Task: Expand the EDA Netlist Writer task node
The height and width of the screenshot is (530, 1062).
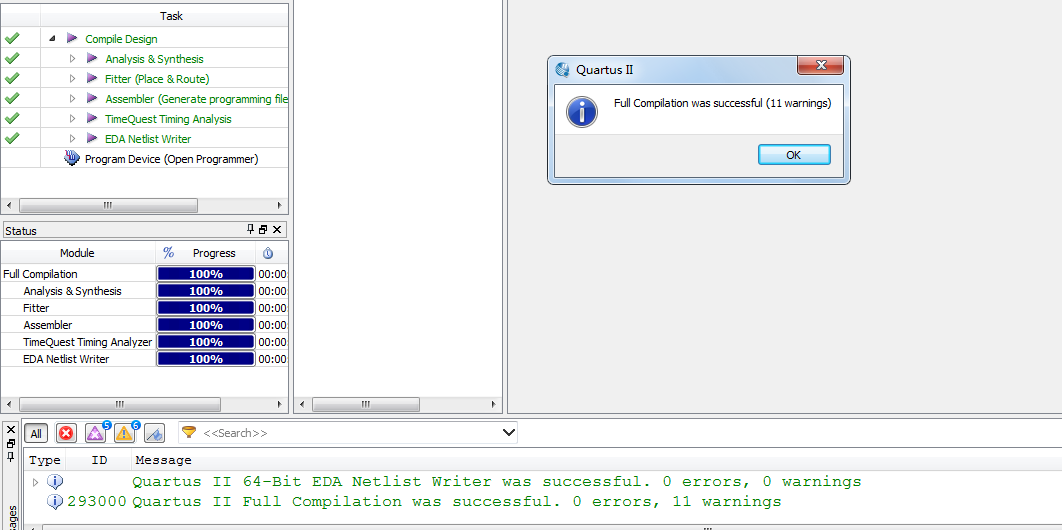Action: click(x=73, y=139)
